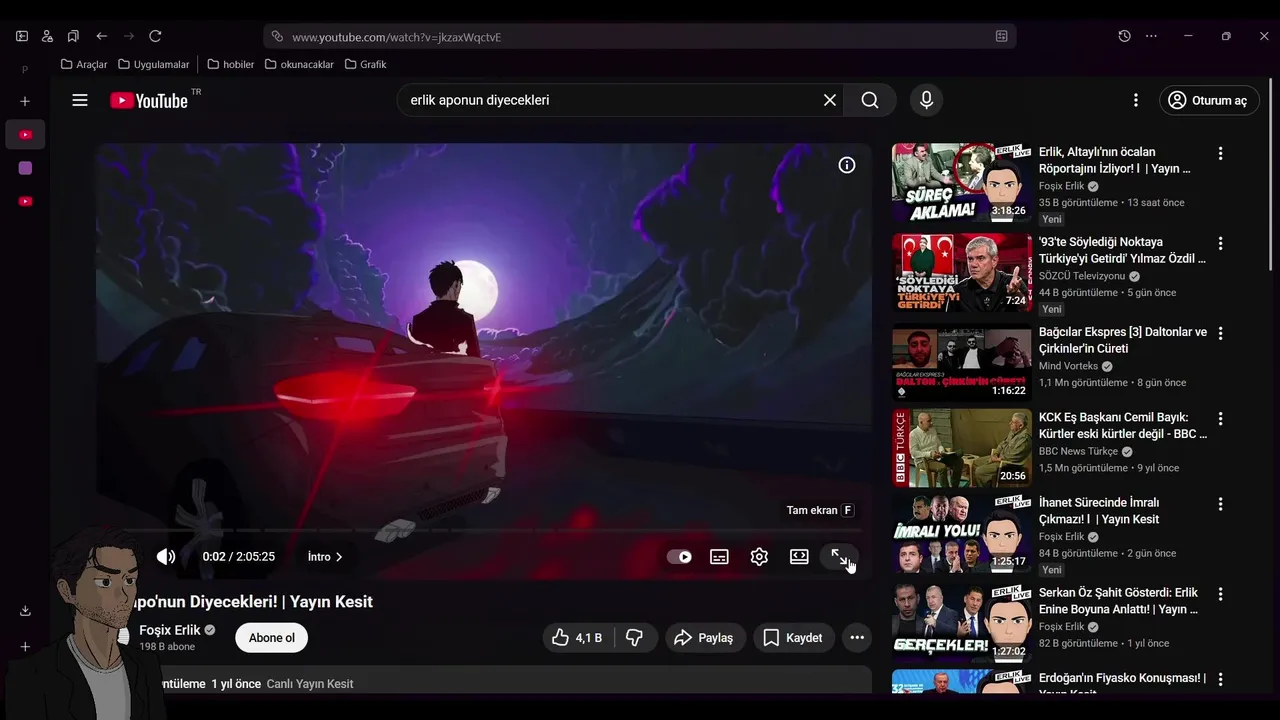Viewport: 1280px width, 720px height.
Task: Open options for '93'te Söylediği video
Action: 1220,243
